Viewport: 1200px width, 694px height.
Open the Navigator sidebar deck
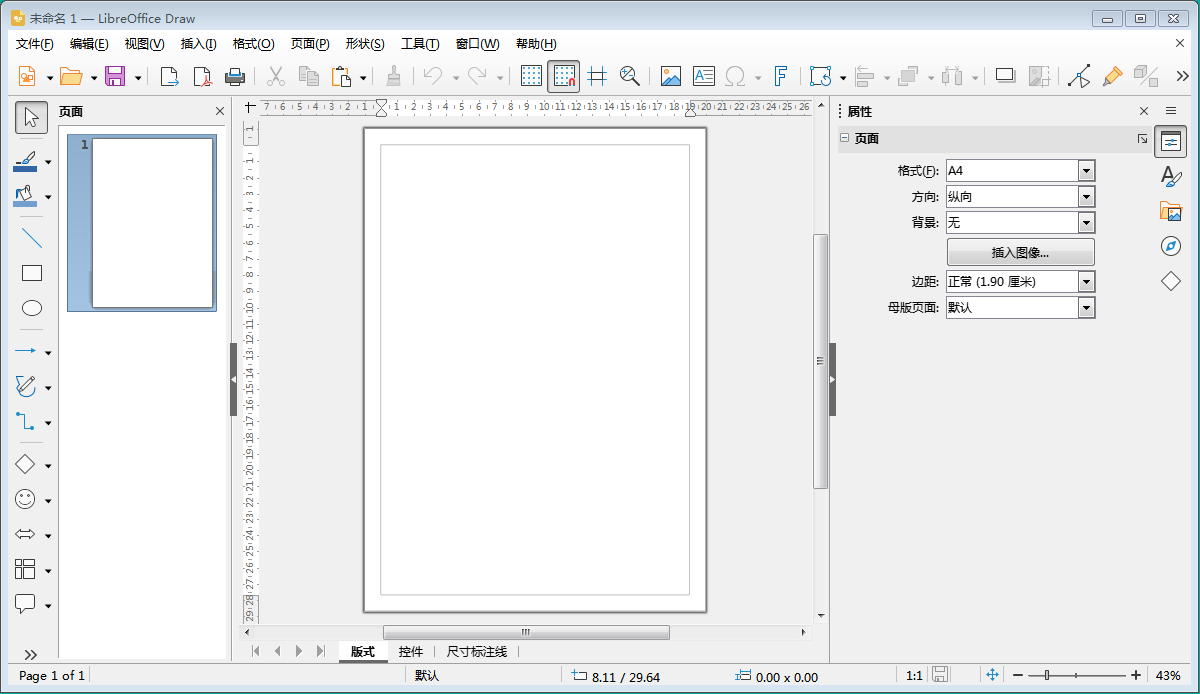1170,246
